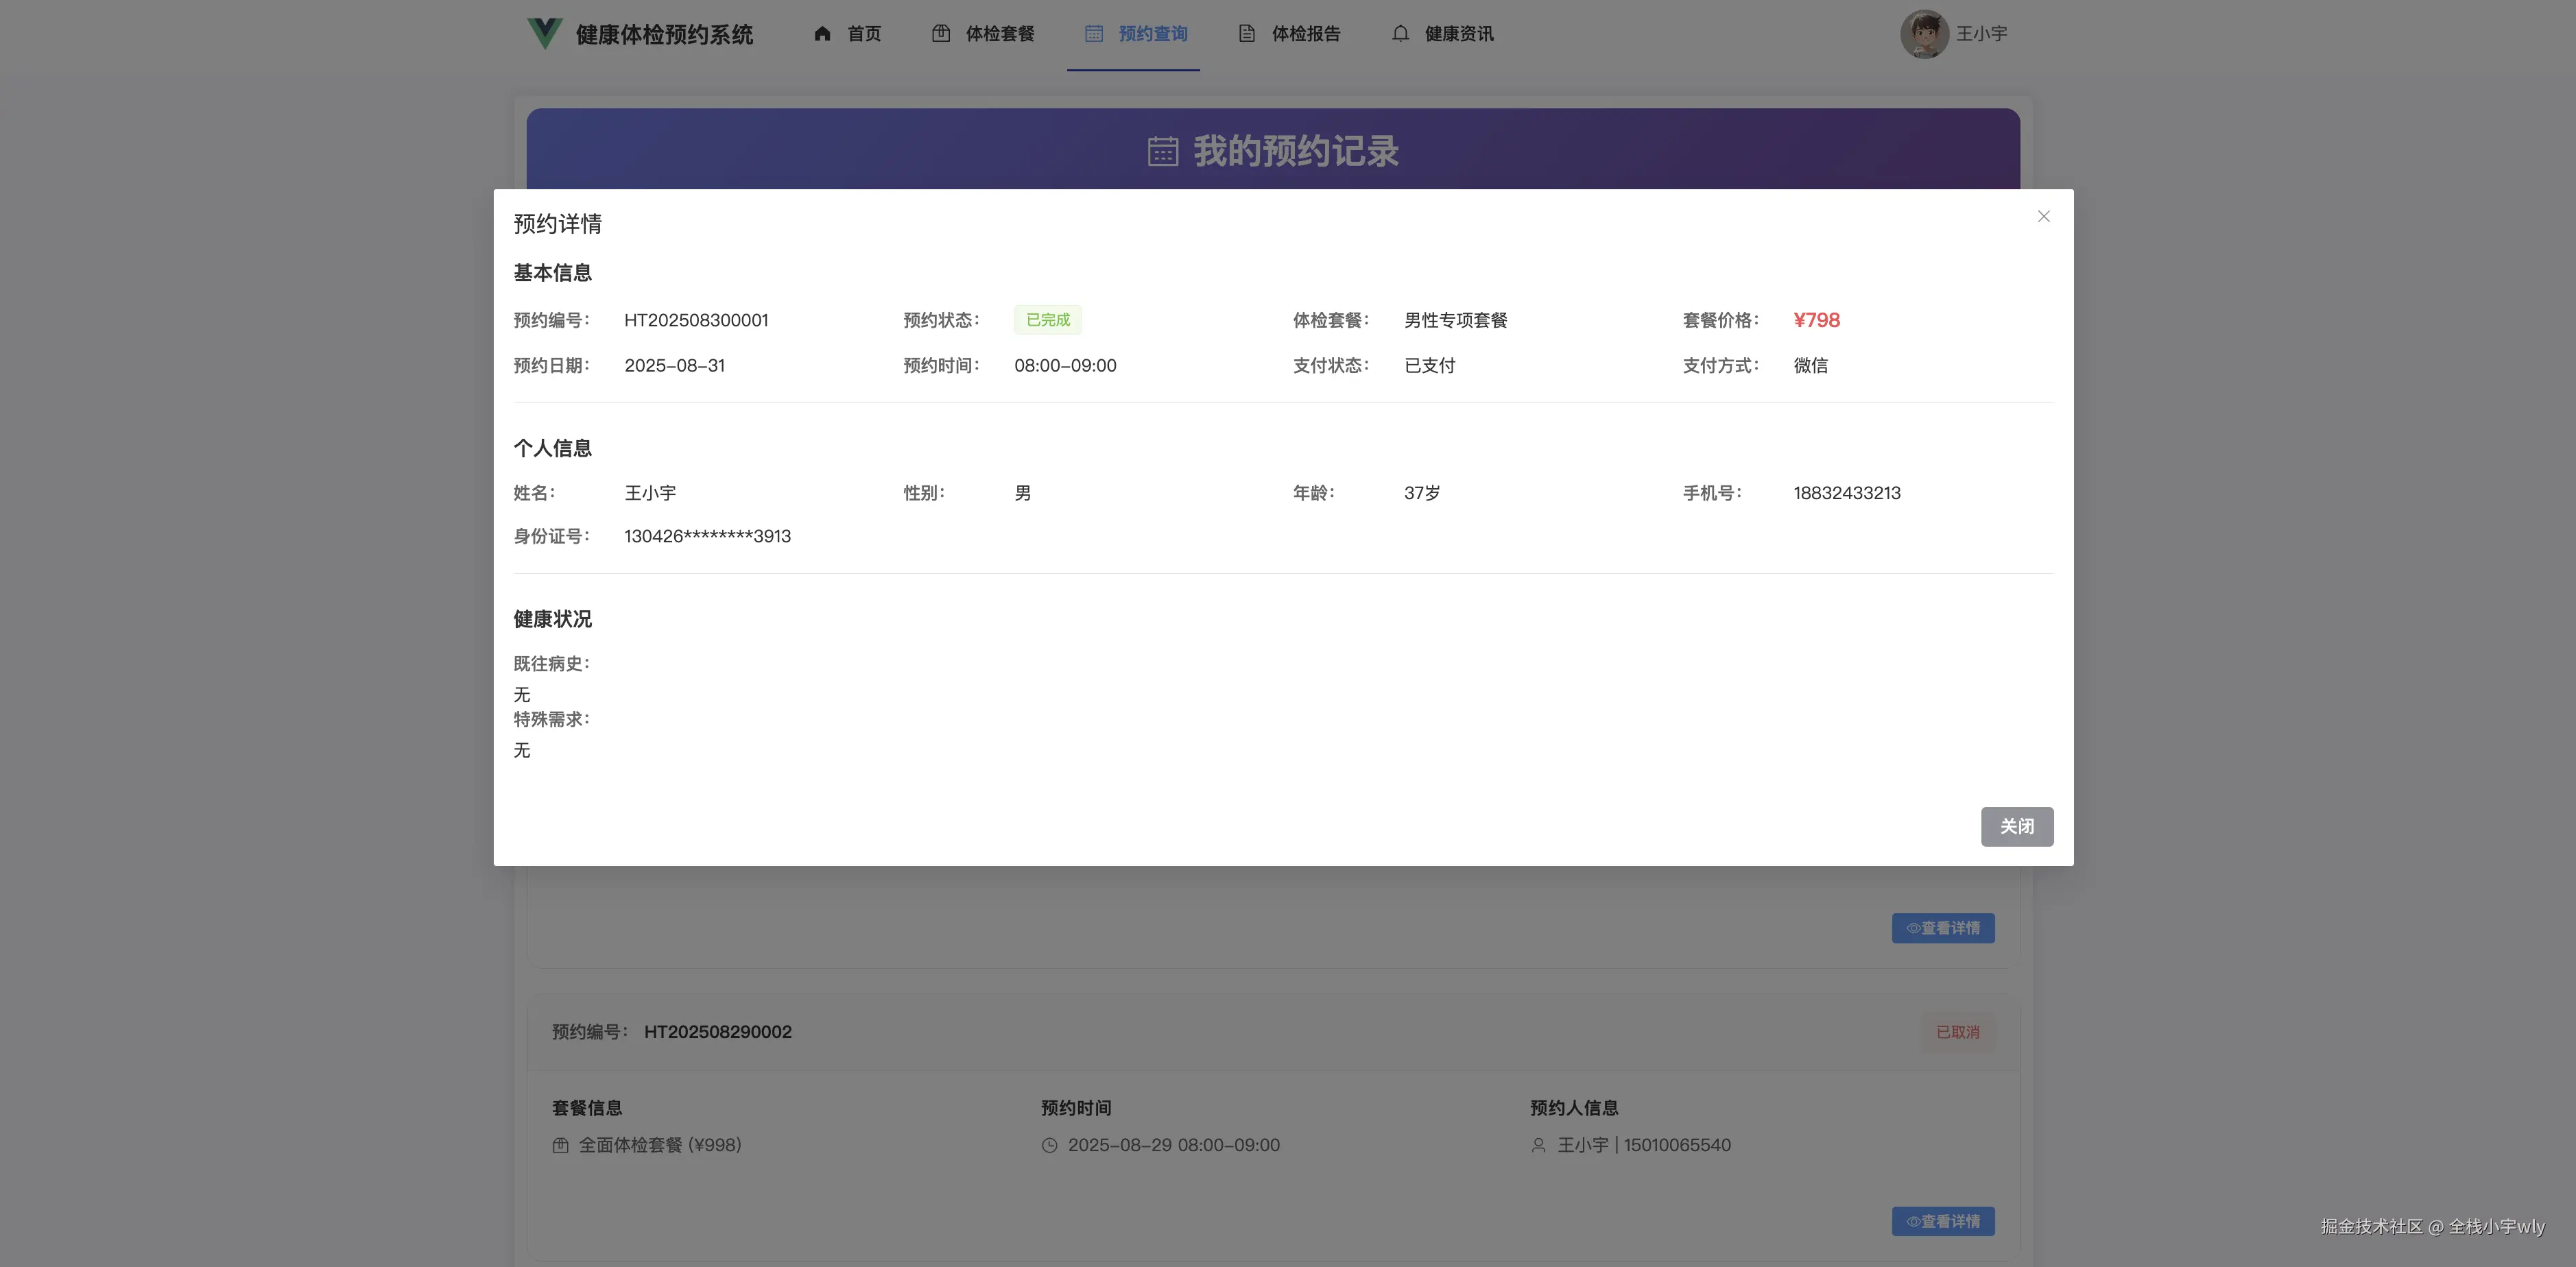Click the 已完成 status tag
This screenshot has width=2576, height=1267.
pos(1047,319)
